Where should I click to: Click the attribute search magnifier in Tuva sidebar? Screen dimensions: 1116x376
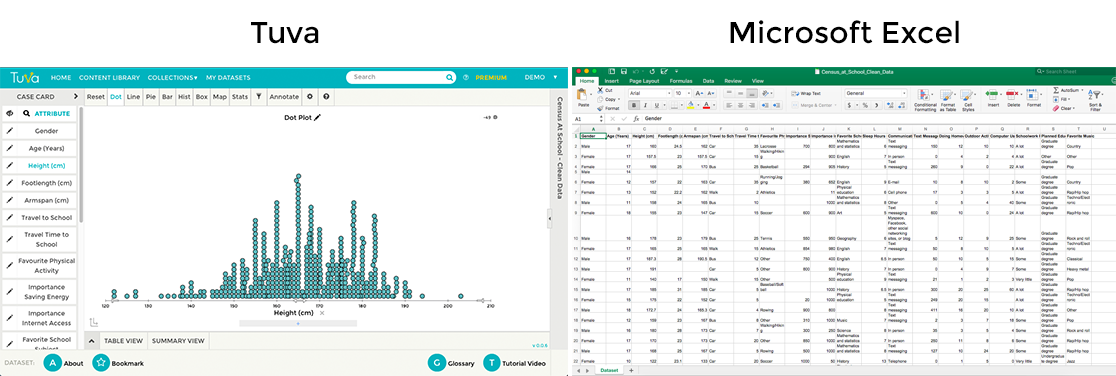coord(26,113)
